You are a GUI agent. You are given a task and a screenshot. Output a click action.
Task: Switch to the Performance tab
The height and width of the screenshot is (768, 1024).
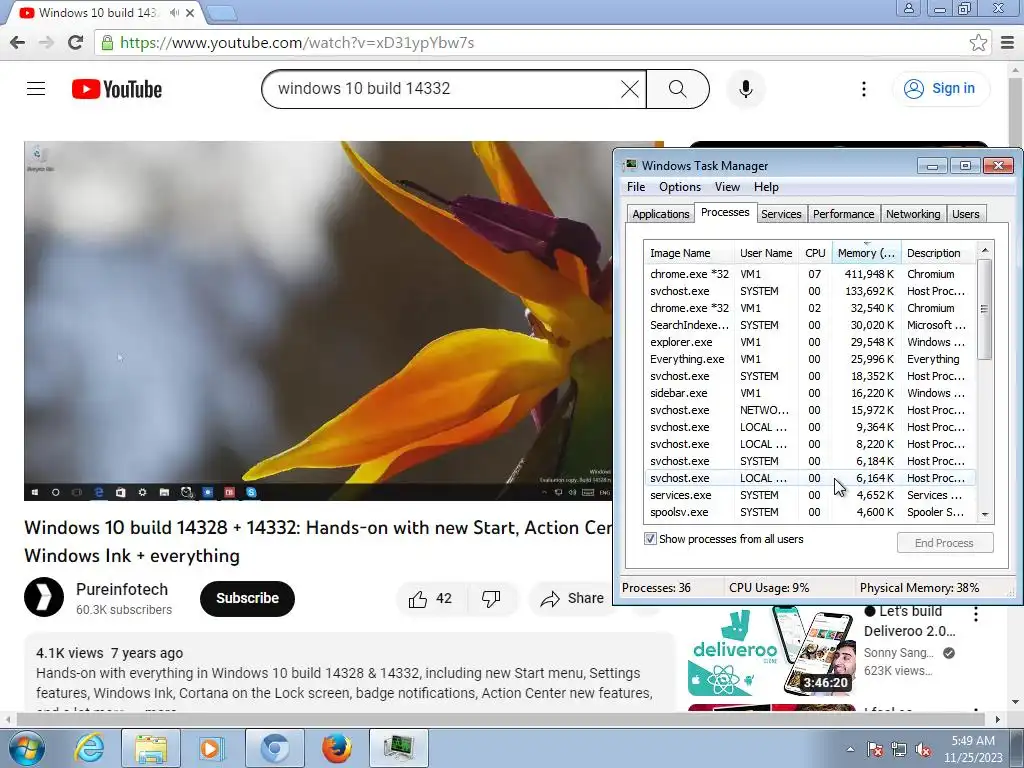843,214
